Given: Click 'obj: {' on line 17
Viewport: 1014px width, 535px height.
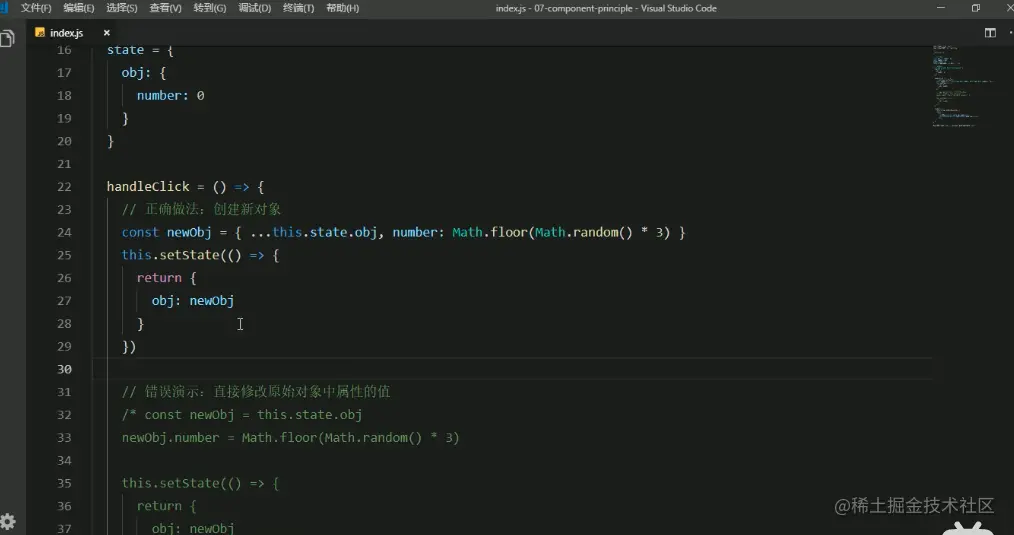Looking at the screenshot, I should tap(144, 73).
